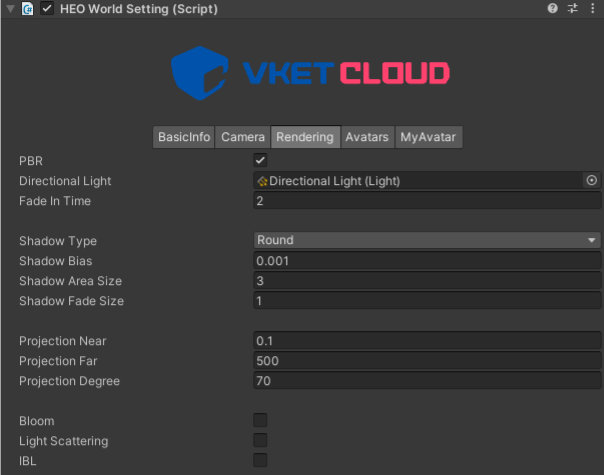Open the Avatars tab
Screen dimensions: 604x475
pyautogui.click(x=367, y=137)
